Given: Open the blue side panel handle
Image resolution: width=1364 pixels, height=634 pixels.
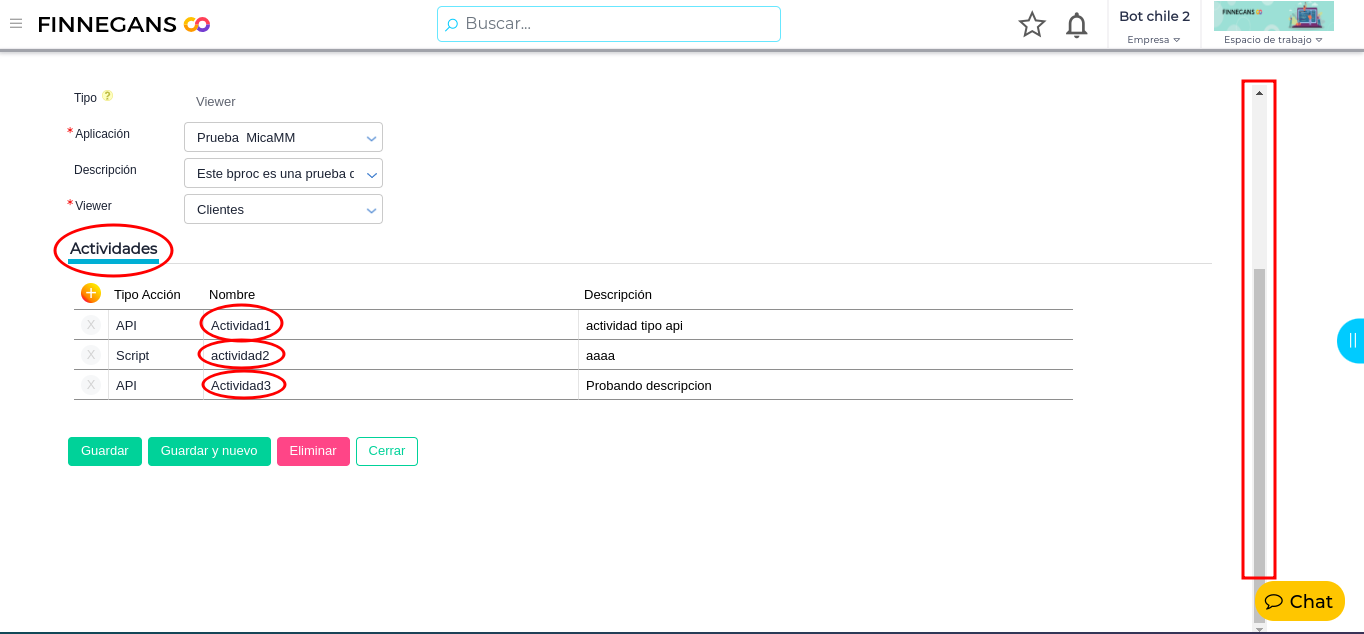Looking at the screenshot, I should tap(1351, 340).
